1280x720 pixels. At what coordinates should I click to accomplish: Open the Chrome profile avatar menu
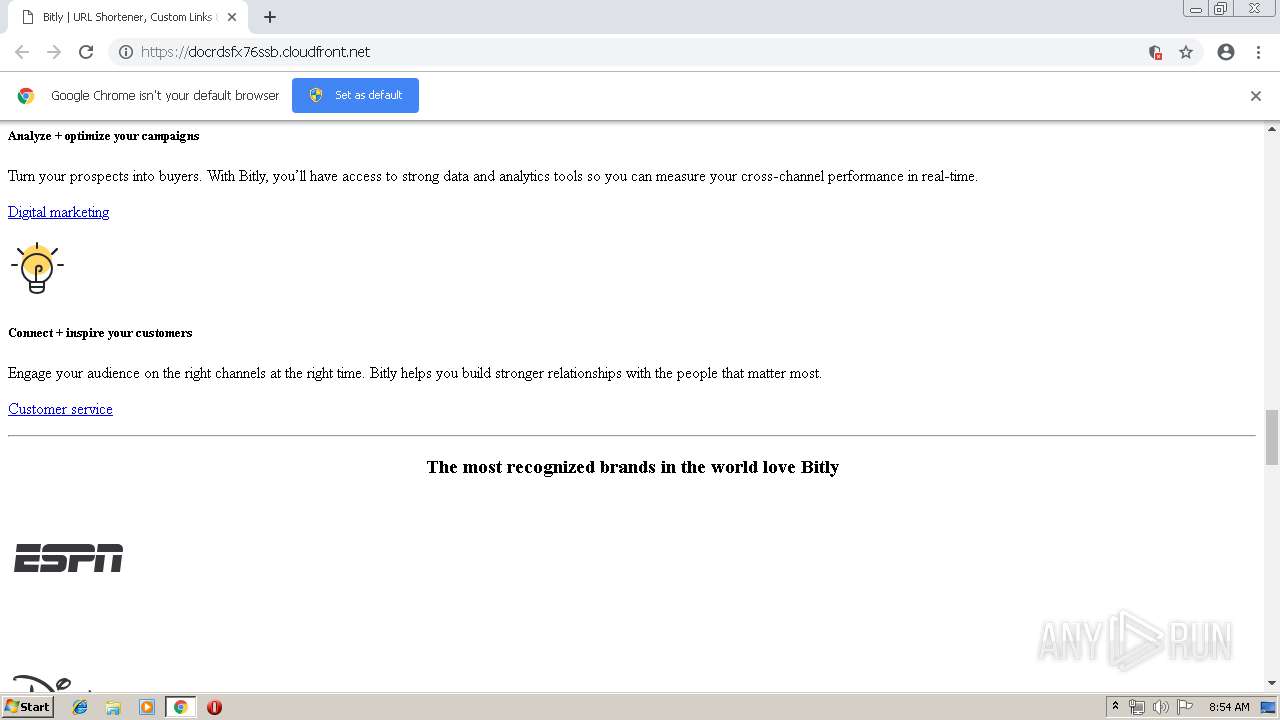[x=1226, y=52]
